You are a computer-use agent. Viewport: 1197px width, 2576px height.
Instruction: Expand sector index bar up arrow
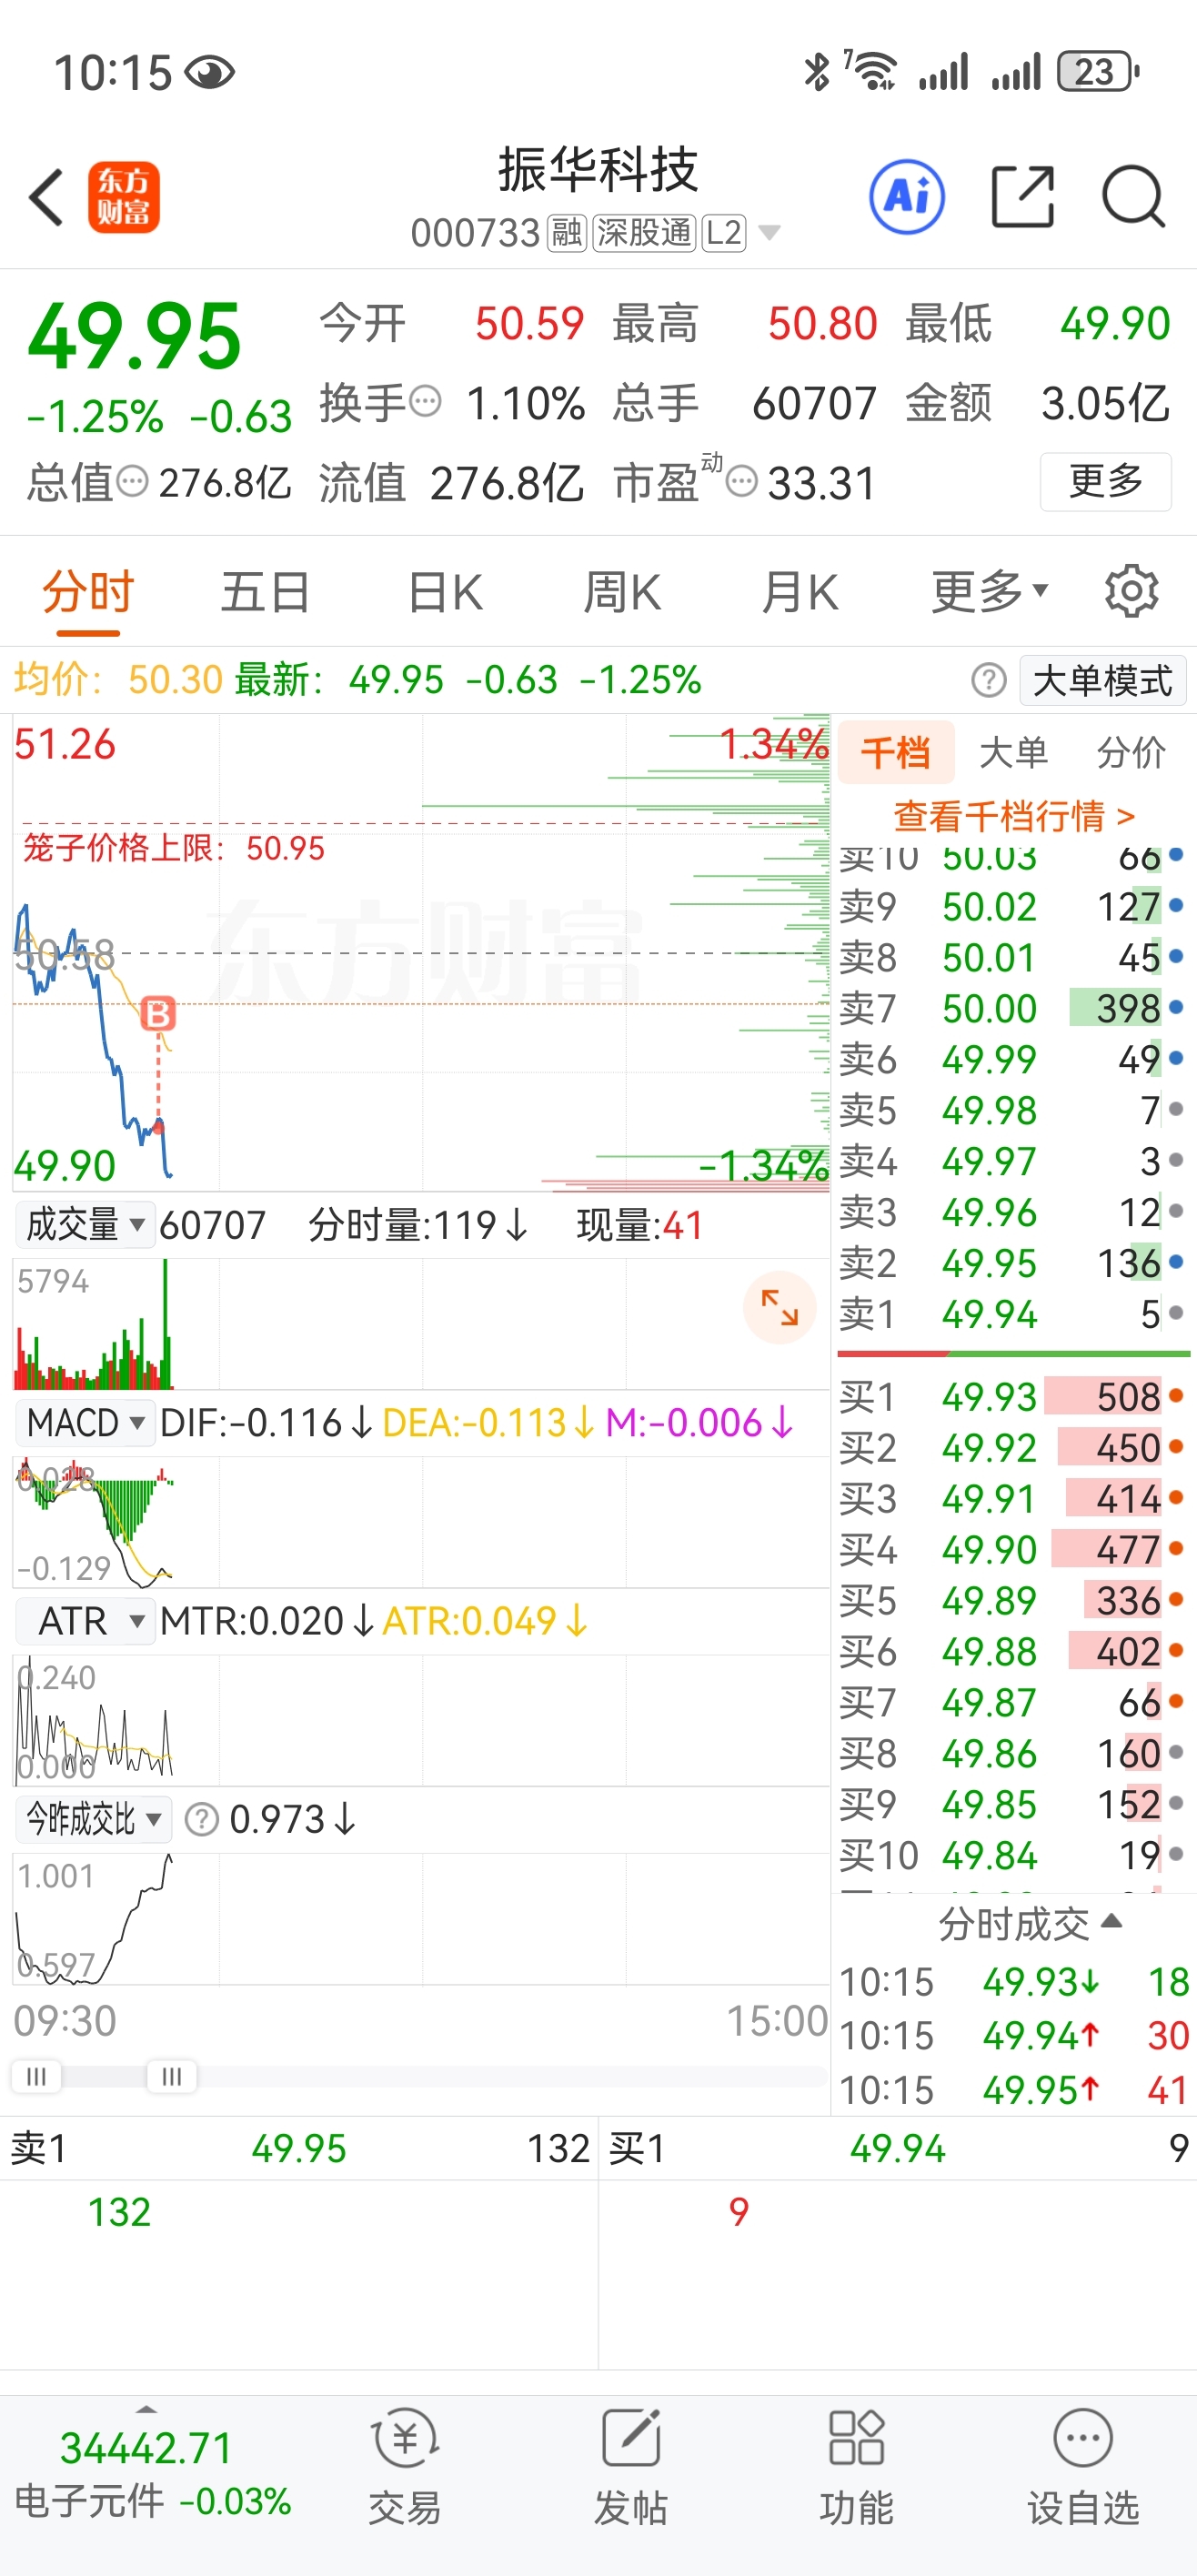tap(147, 2409)
